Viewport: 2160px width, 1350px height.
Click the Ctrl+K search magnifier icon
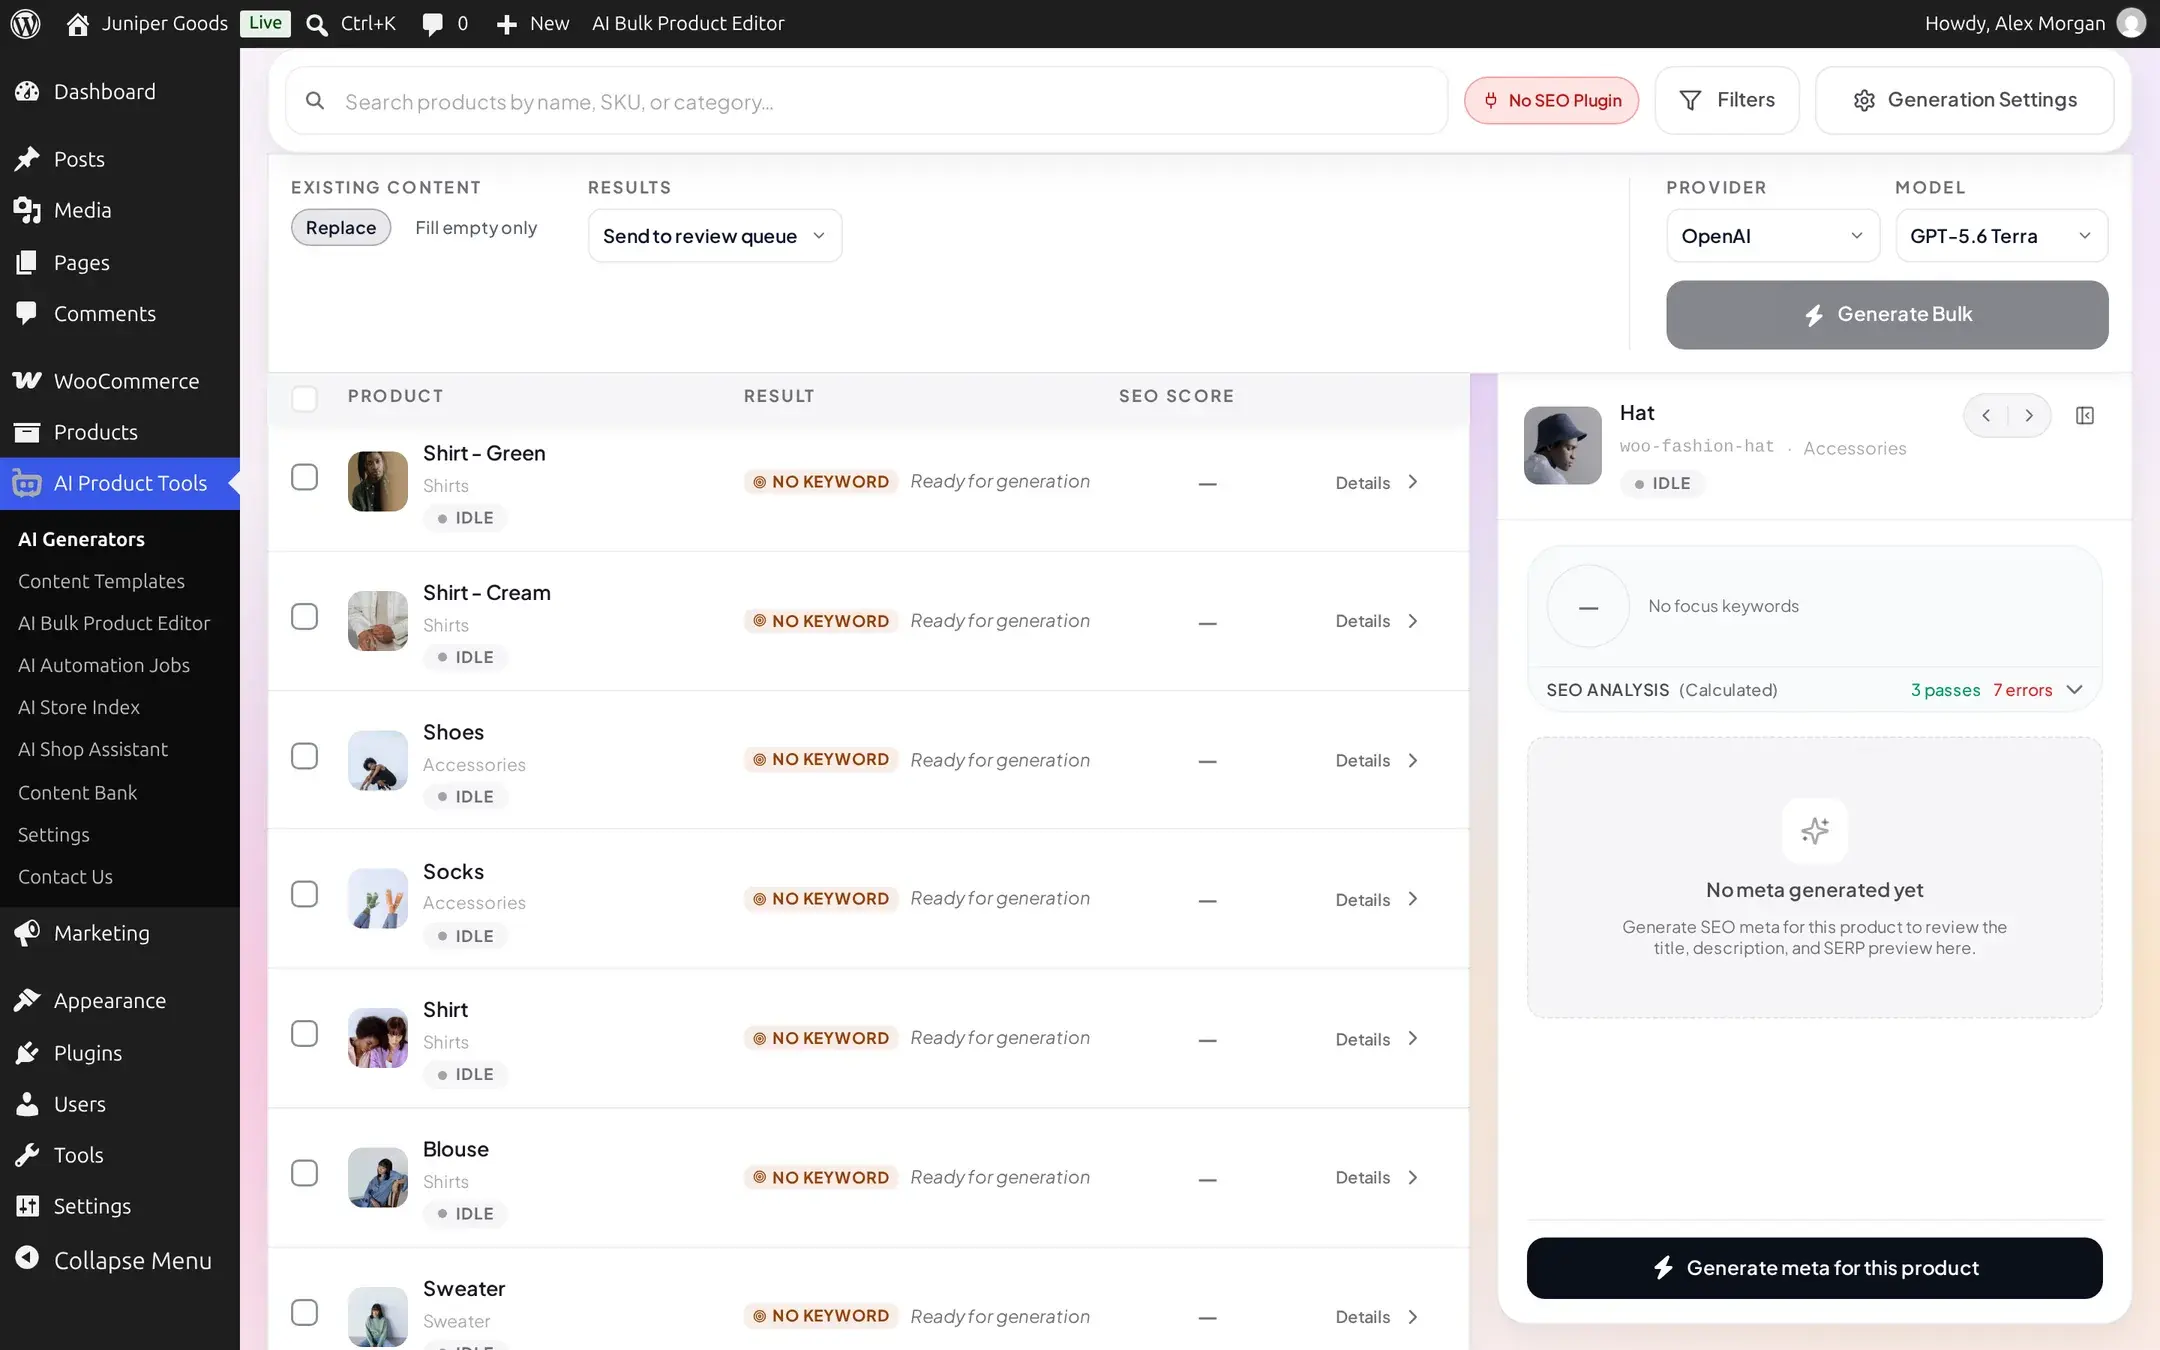tap(317, 24)
